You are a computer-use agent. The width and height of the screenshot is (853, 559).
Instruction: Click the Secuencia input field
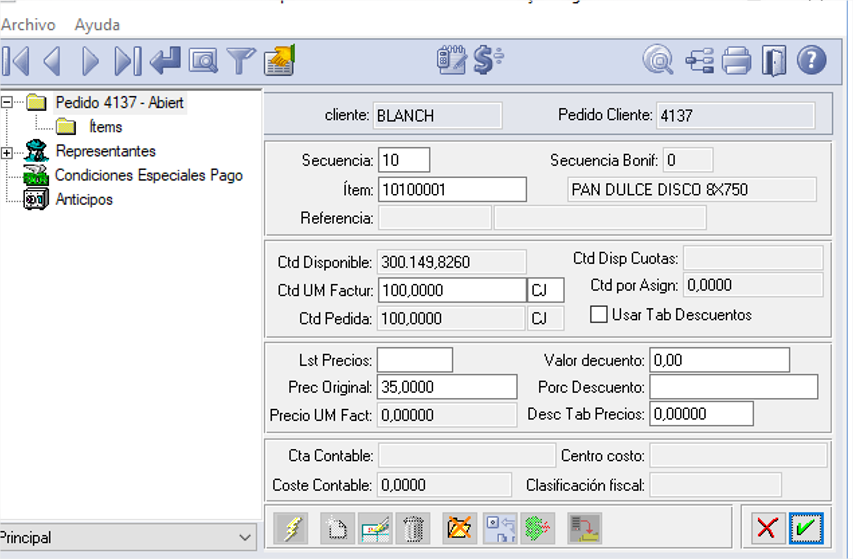pos(404,160)
